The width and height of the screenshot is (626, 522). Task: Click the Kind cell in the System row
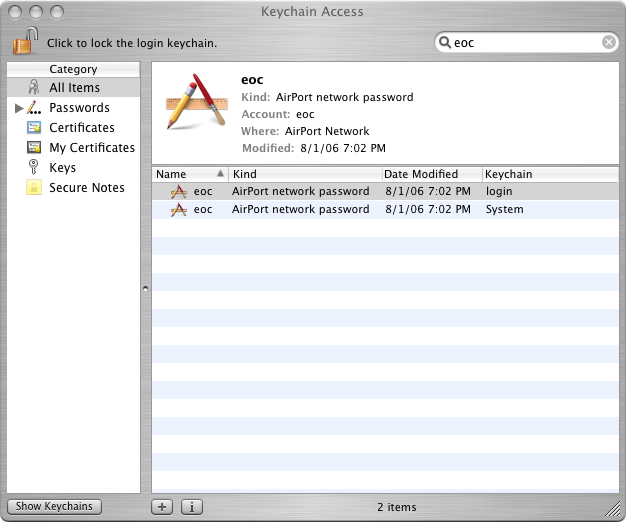point(301,210)
